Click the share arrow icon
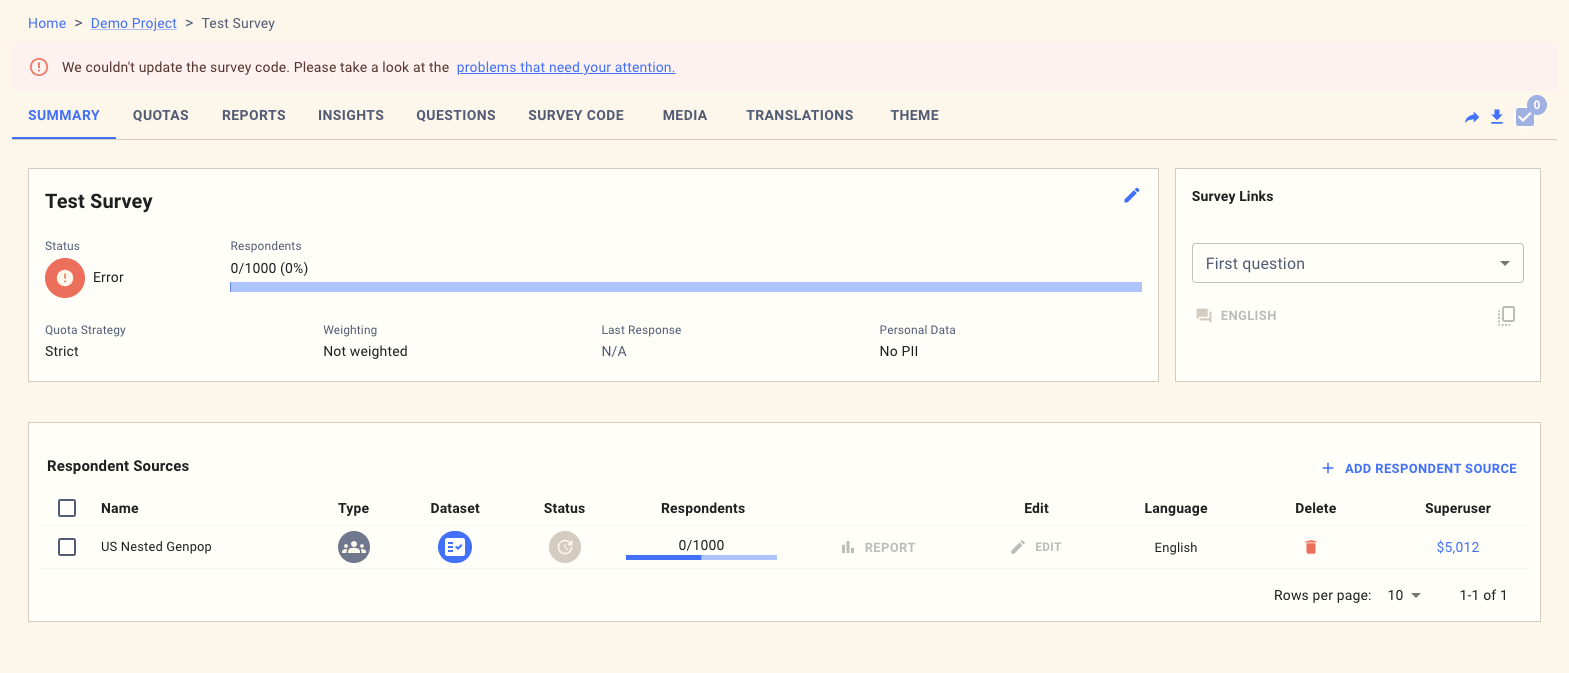This screenshot has width=1569, height=673. point(1471,117)
